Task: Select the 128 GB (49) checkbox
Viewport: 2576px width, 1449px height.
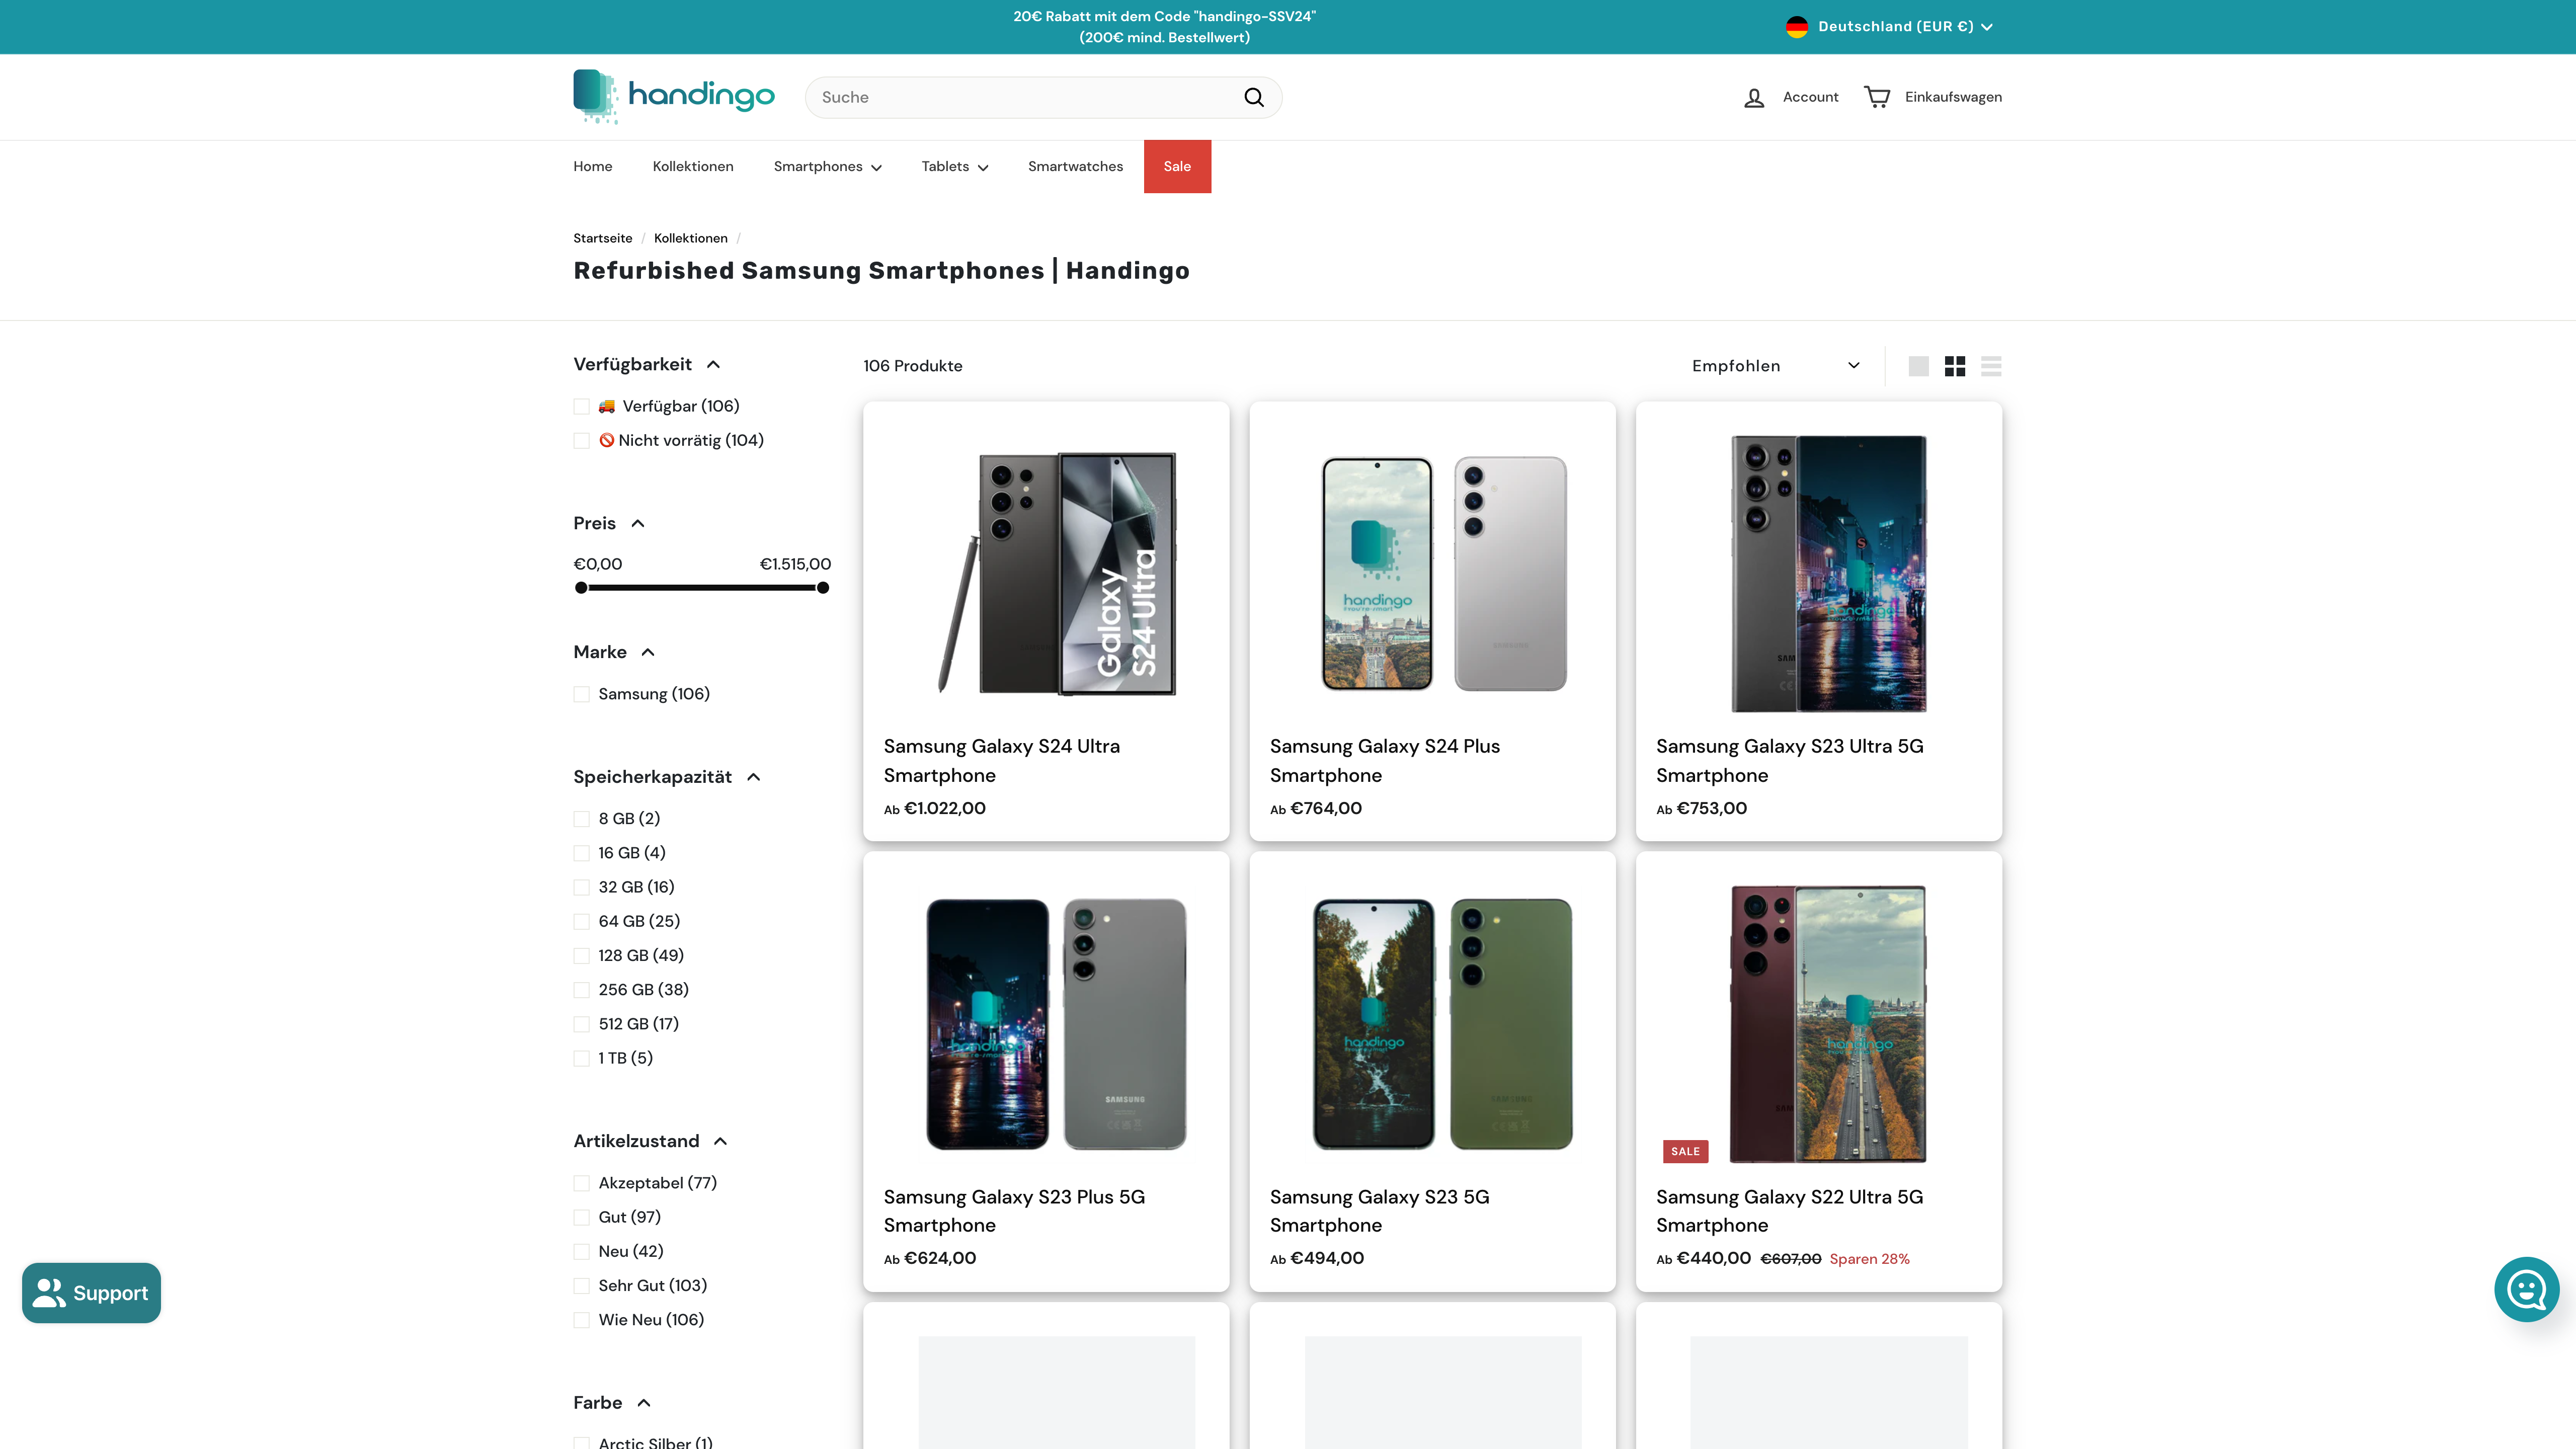Action: (x=581, y=956)
